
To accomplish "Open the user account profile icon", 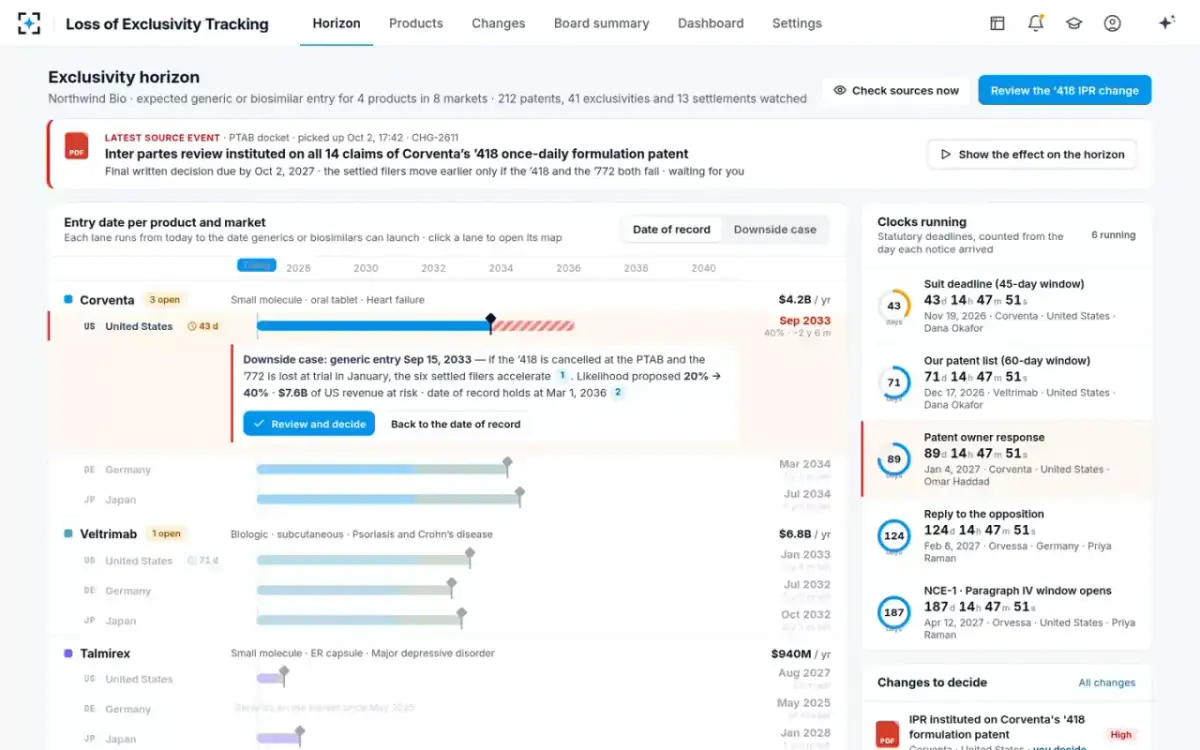I will click(1112, 23).
